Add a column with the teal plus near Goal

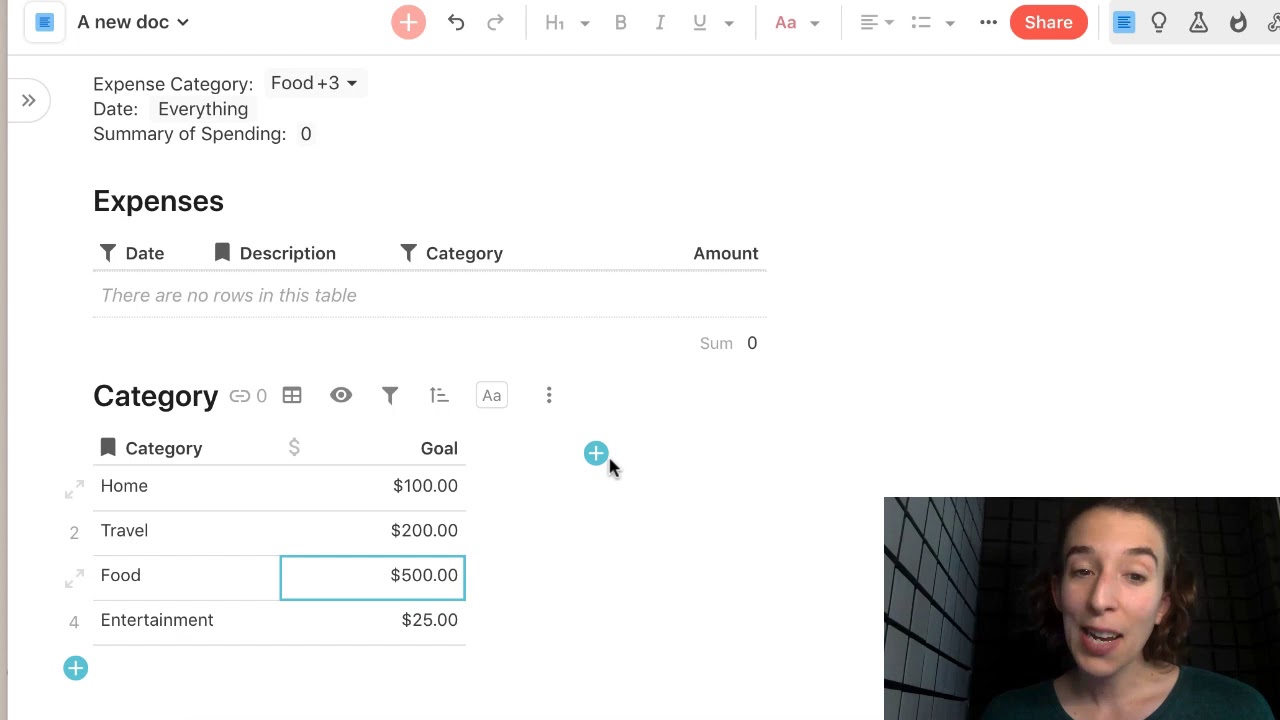pyautogui.click(x=596, y=454)
